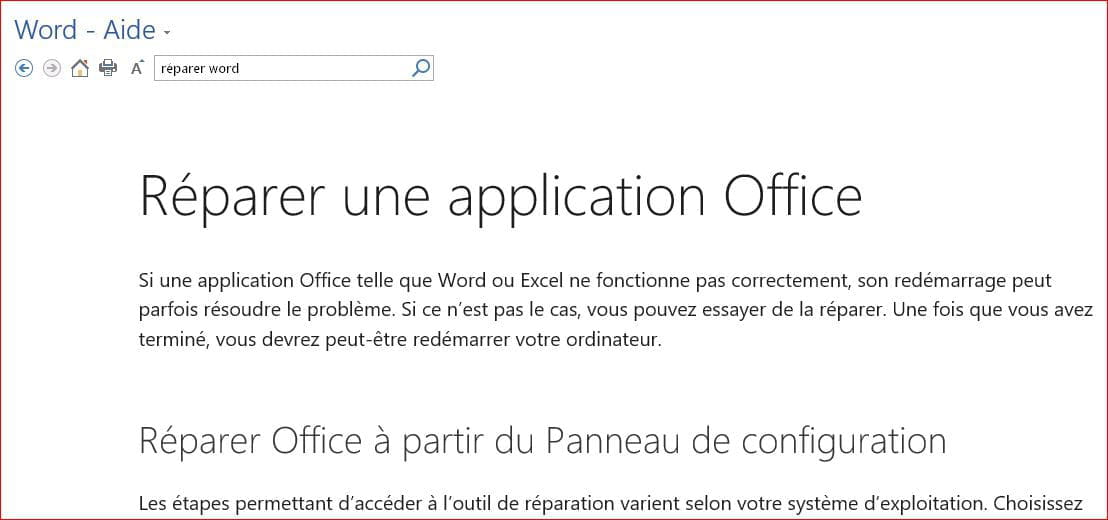This screenshot has width=1108, height=520.
Task: Select the heading "Réparer une application Office"
Action: coord(501,194)
